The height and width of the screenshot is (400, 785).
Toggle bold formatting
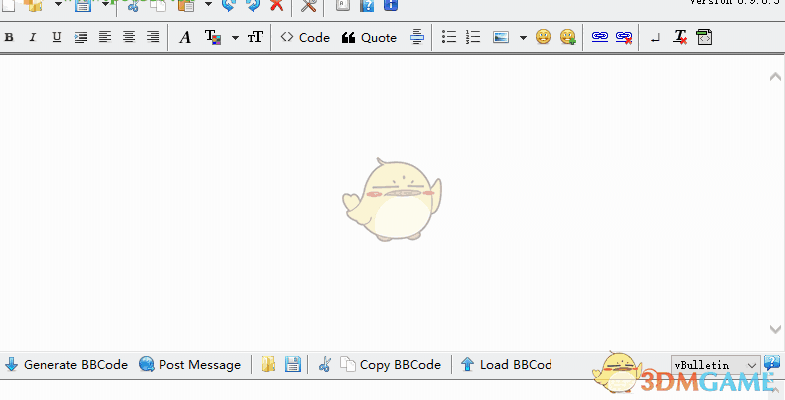(x=9, y=37)
